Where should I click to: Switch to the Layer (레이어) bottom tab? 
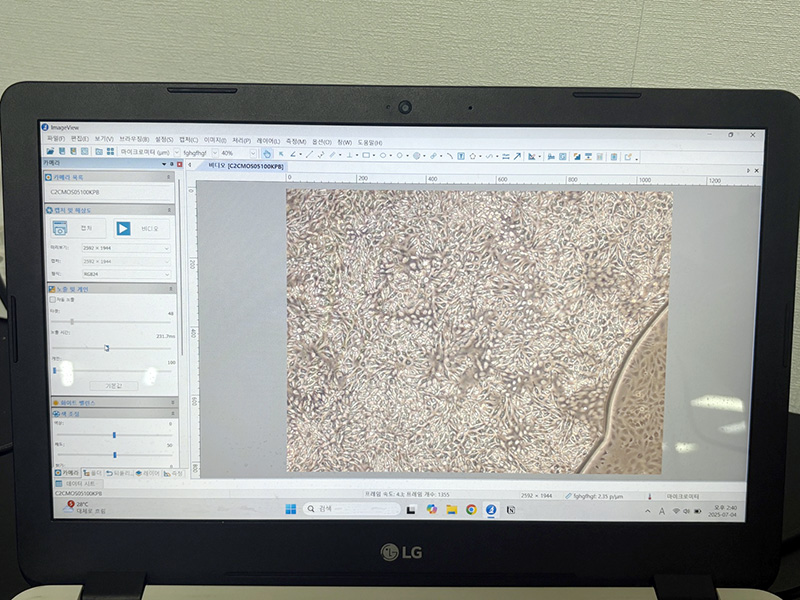150,473
